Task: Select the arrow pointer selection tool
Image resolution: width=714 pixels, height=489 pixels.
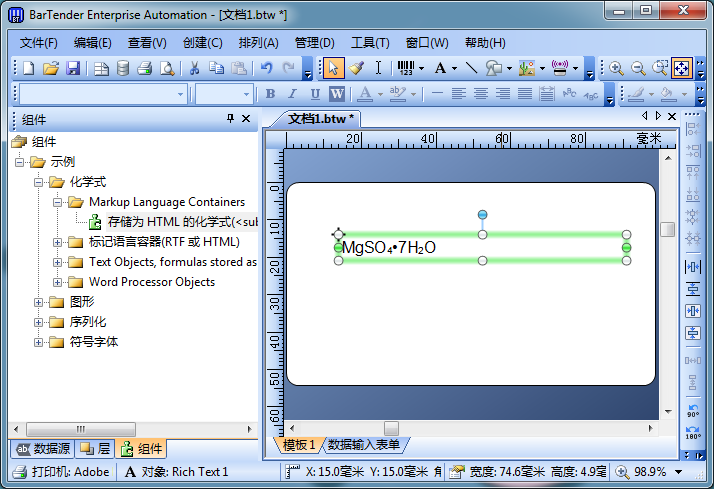Action: pos(334,68)
